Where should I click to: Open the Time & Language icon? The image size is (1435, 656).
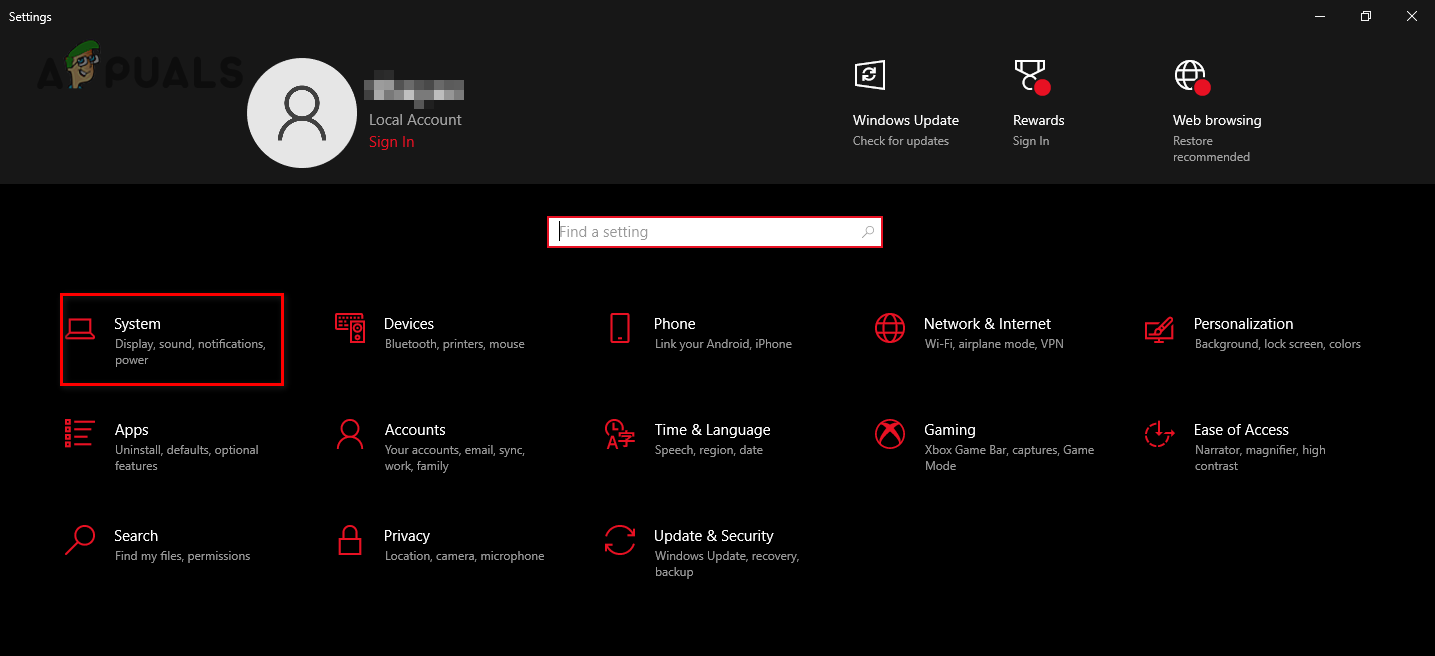(620, 434)
